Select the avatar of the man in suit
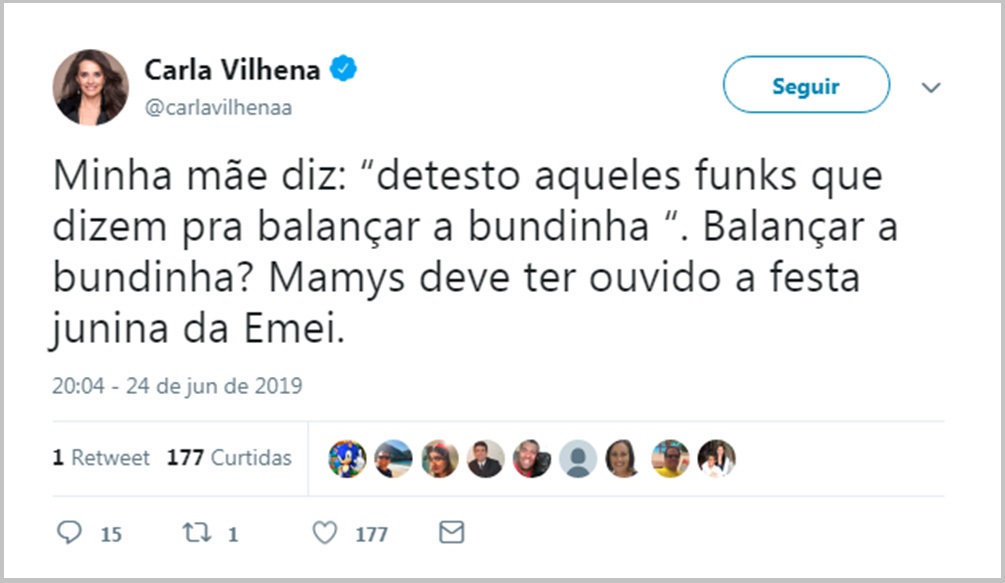1005x583 pixels. tap(485, 459)
